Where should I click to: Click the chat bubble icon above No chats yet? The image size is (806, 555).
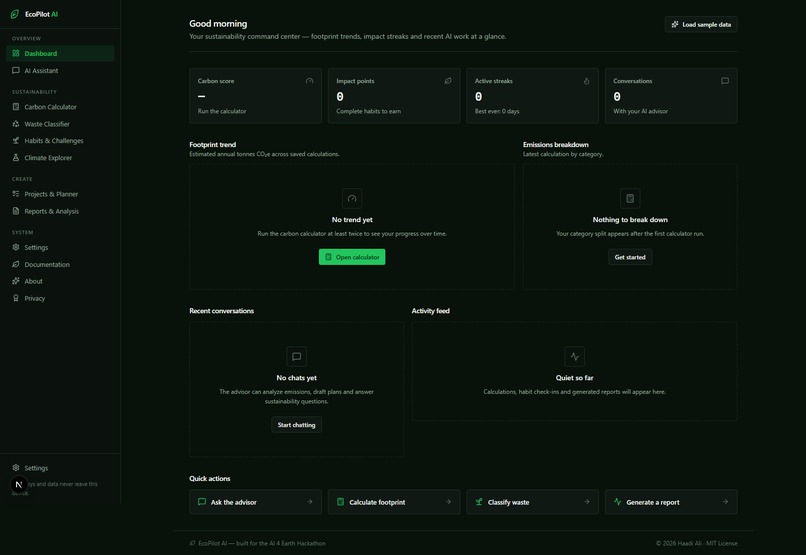pyautogui.click(x=297, y=357)
